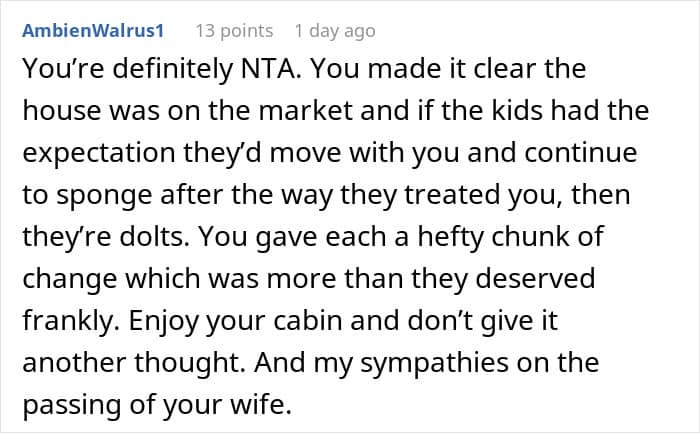Click the 13 points score label
This screenshot has height=433, width=700.
point(234,31)
